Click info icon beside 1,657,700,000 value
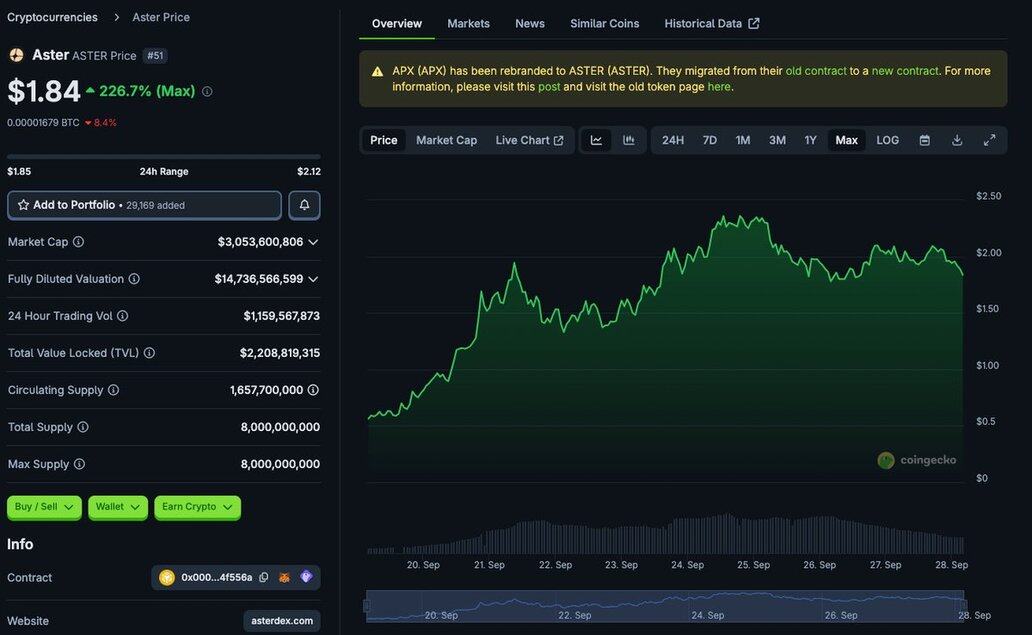The image size is (1032, 635). click(x=313, y=390)
